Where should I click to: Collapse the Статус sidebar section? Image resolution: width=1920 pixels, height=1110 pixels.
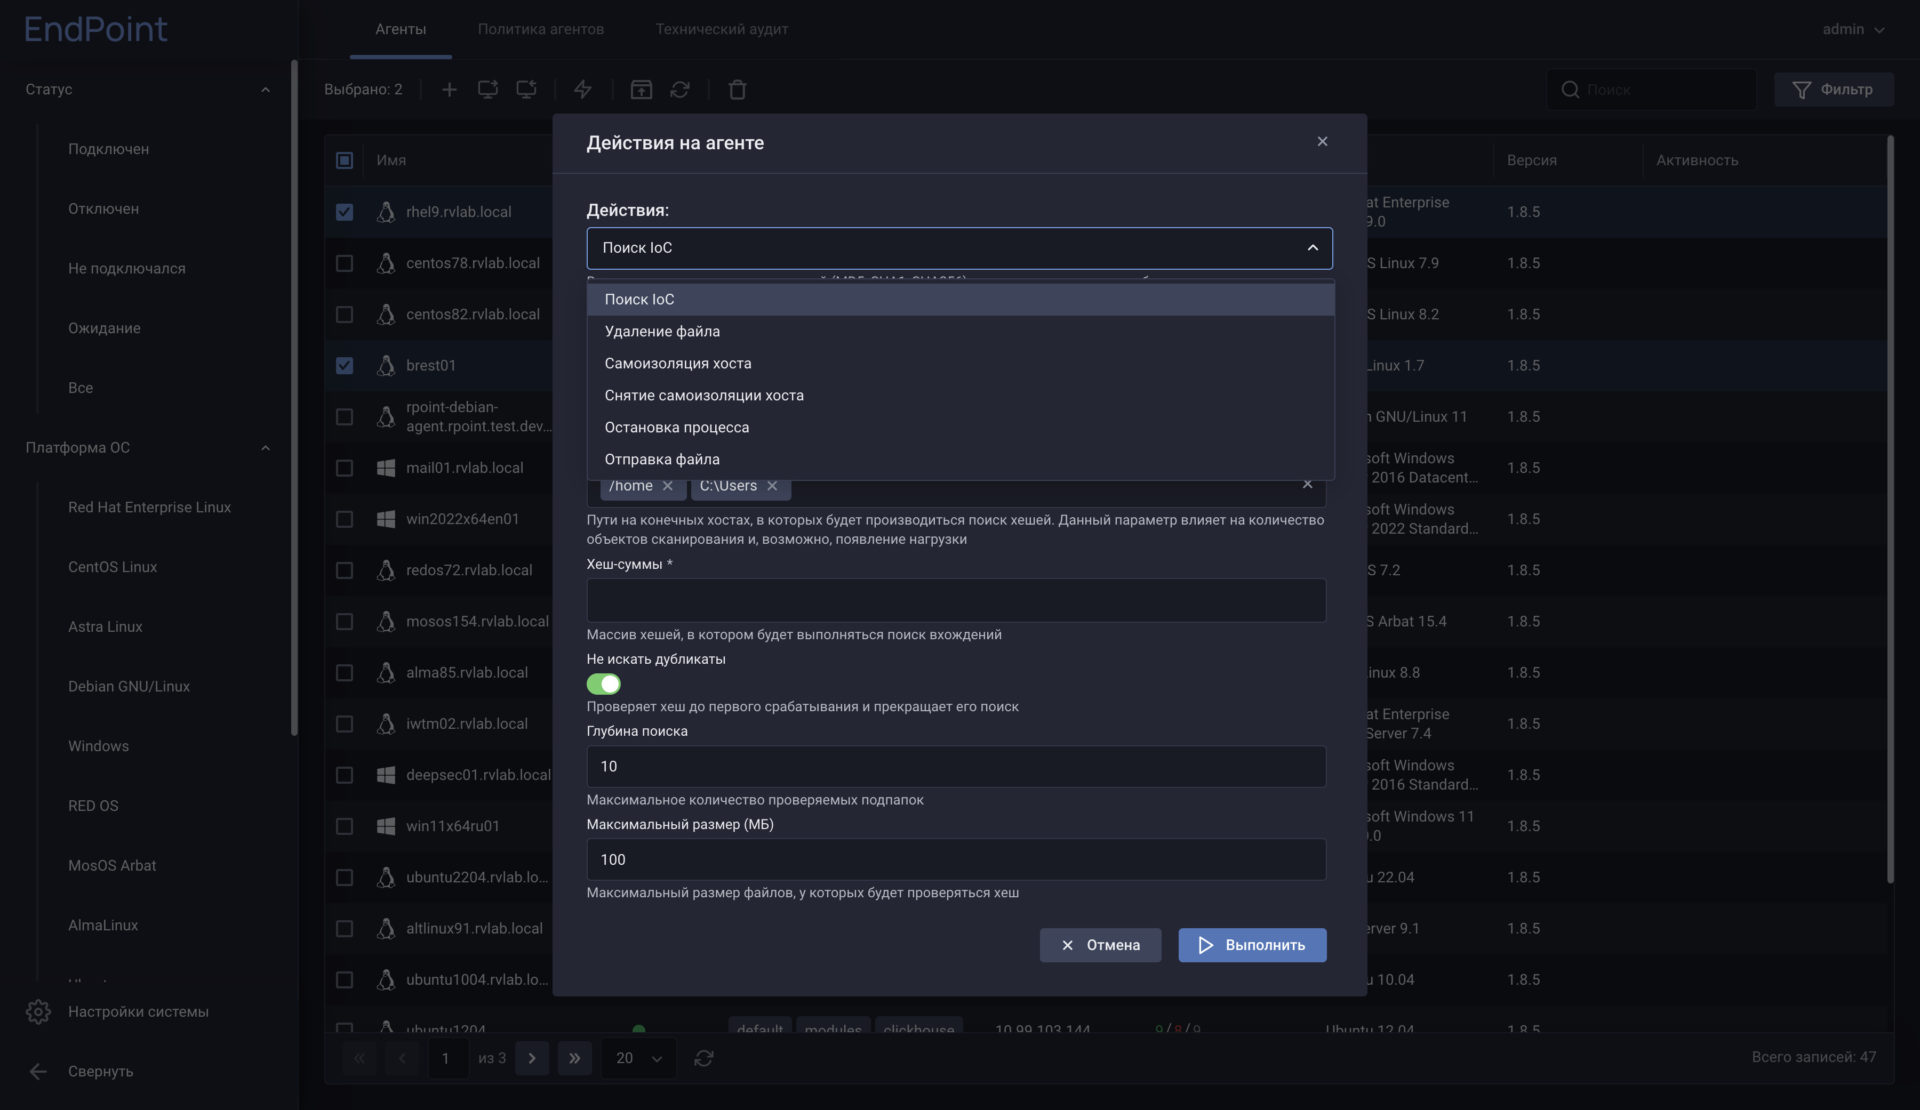coord(265,90)
